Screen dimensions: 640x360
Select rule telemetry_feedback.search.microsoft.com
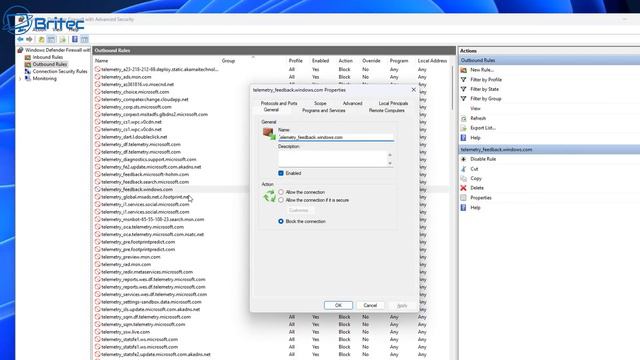[x=145, y=182]
